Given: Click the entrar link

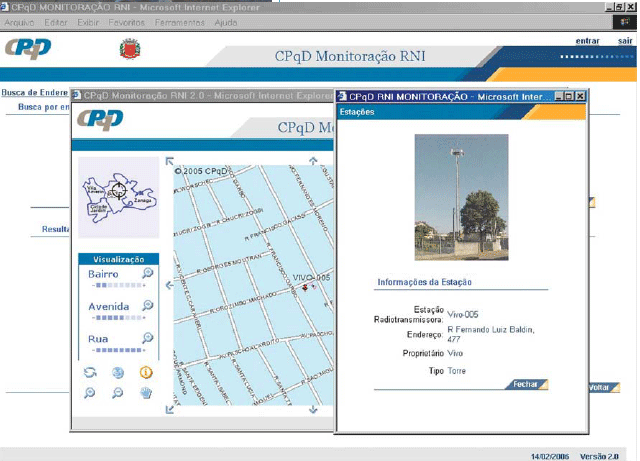Looking at the screenshot, I should point(587,41).
